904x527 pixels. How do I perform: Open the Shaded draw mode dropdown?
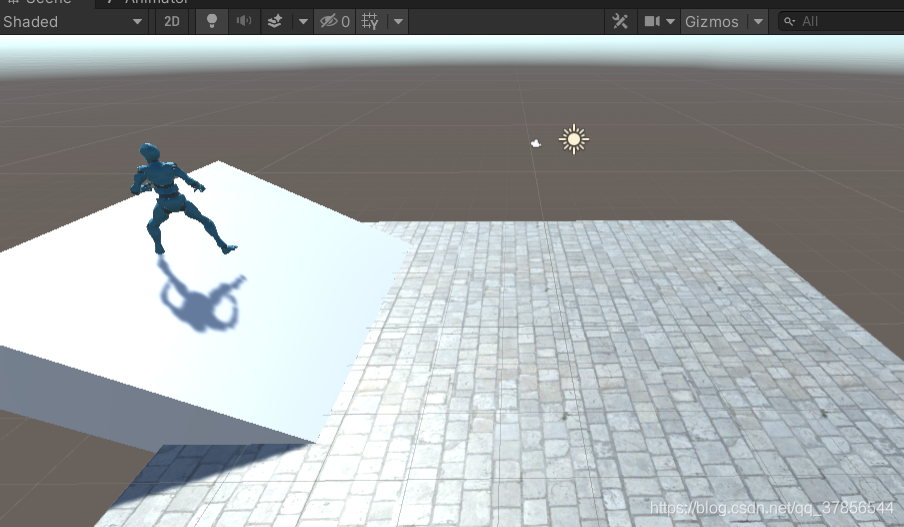[73, 22]
